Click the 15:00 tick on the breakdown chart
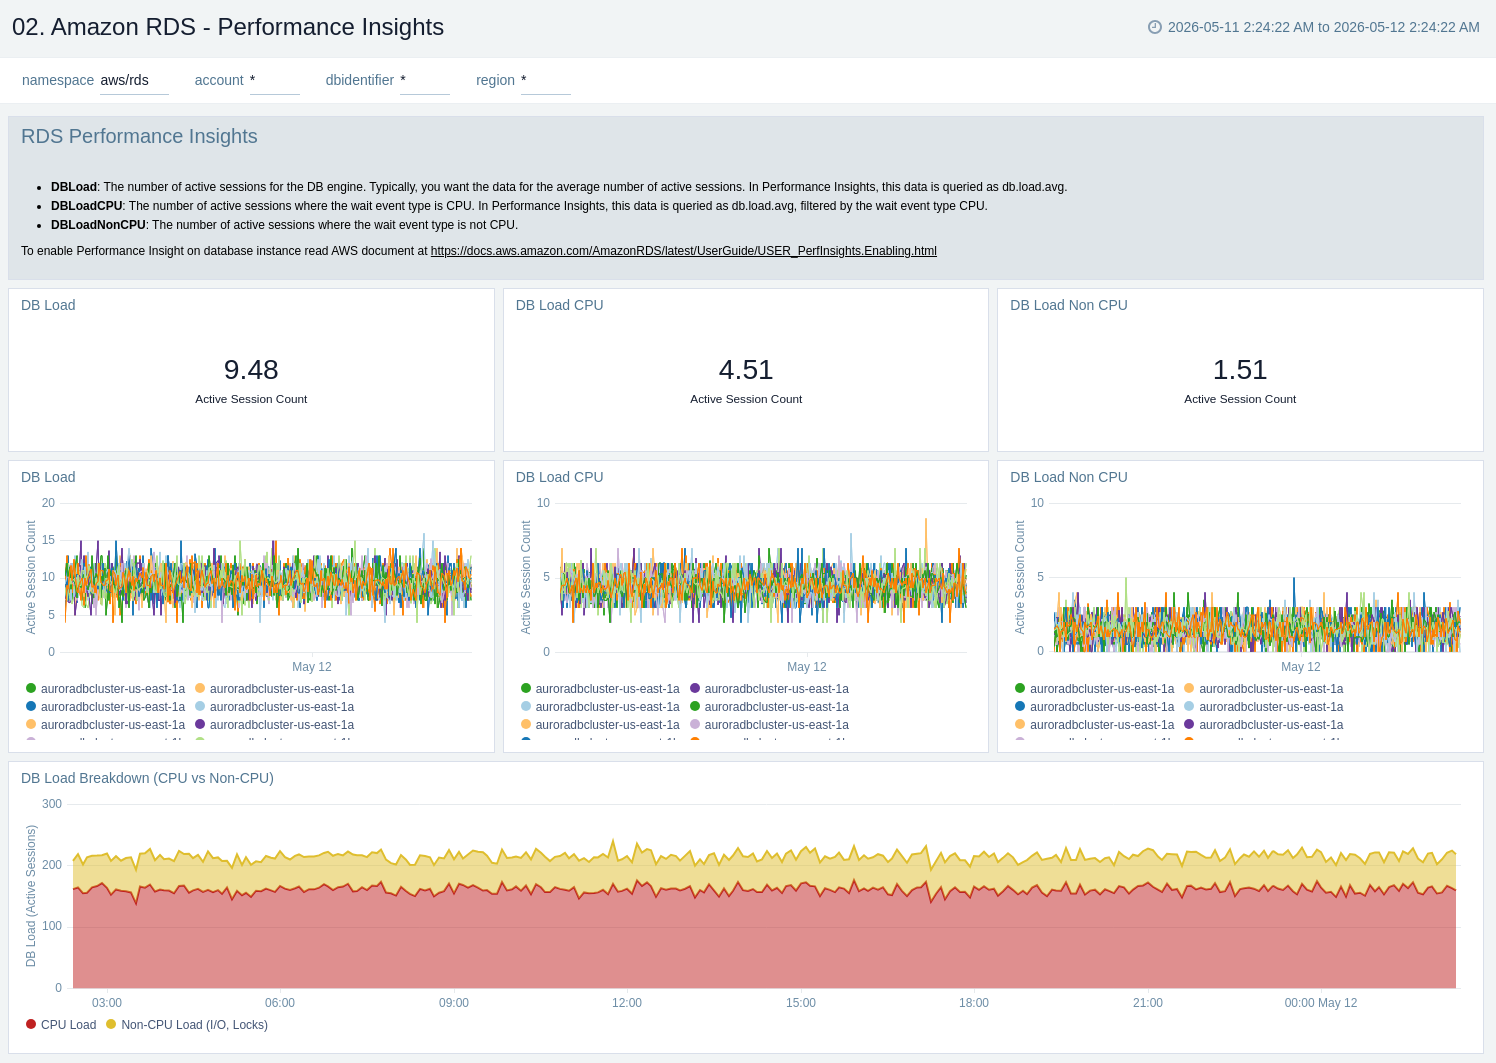This screenshot has height=1063, width=1496. click(x=801, y=1003)
